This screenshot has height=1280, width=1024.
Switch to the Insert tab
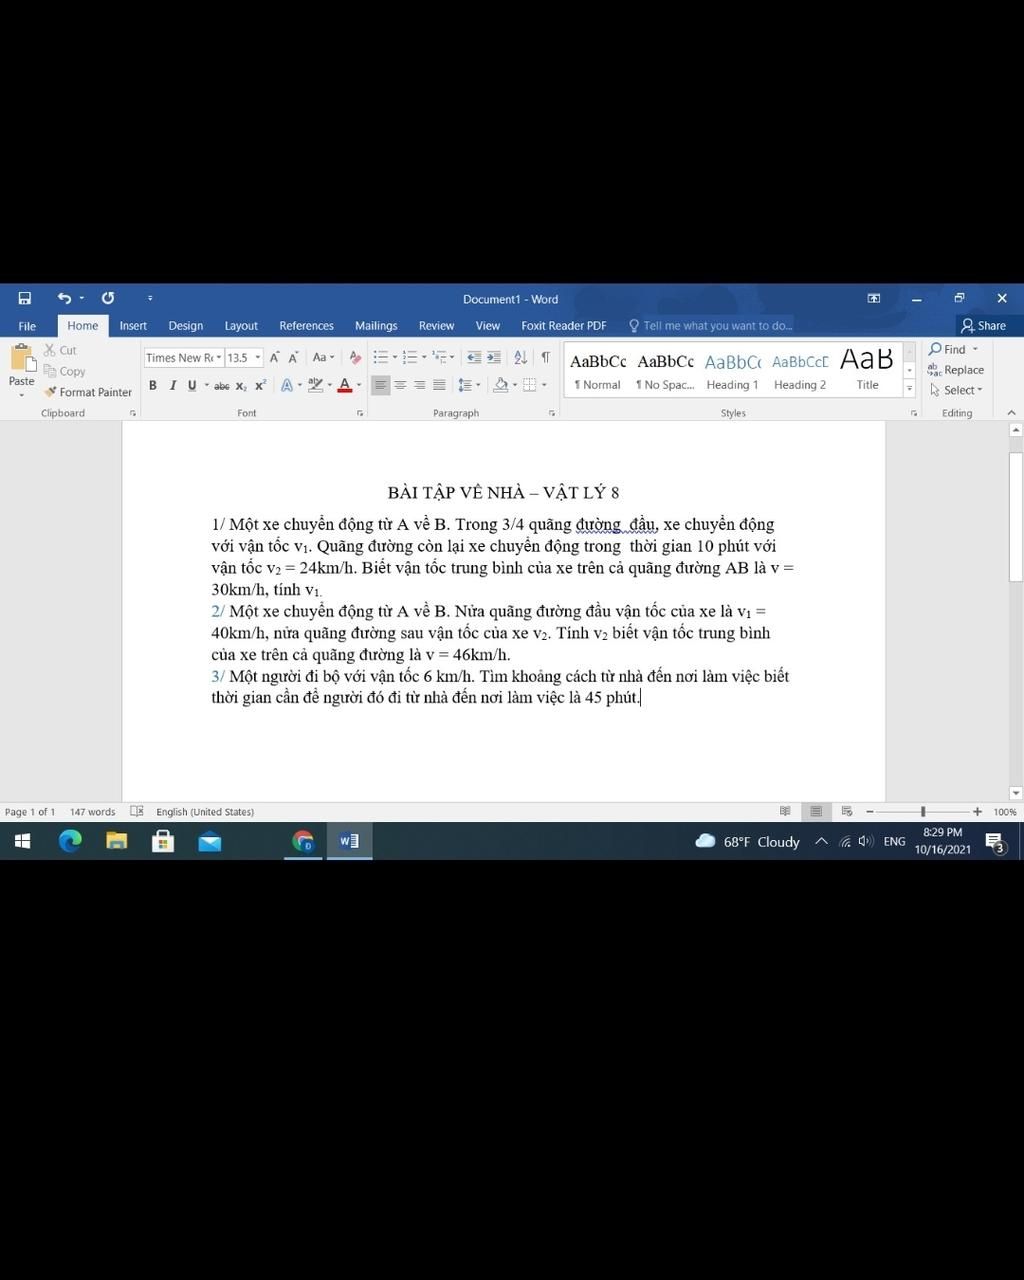(x=133, y=326)
